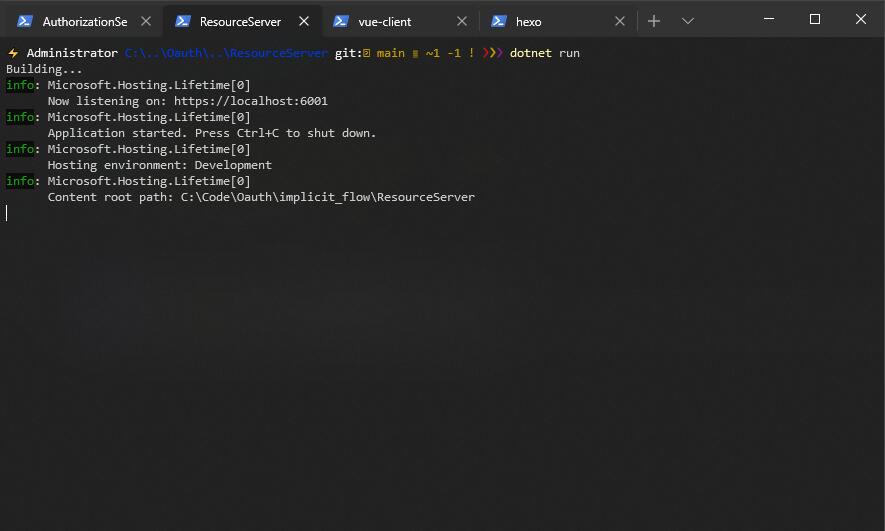
Task: Click PowerShell icon on hexo tab
Action: pyautogui.click(x=498, y=21)
